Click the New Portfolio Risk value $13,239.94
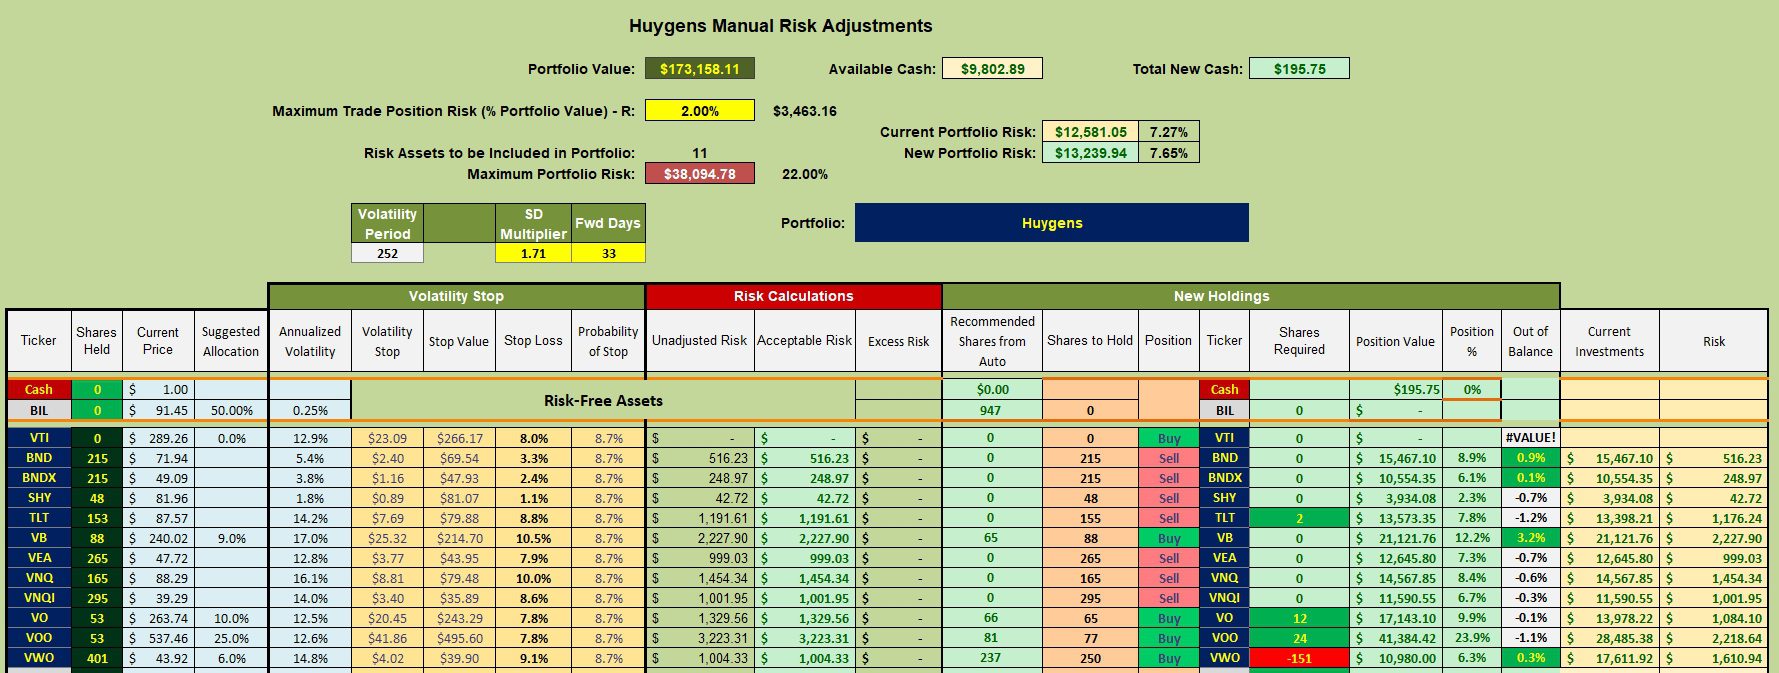The height and width of the screenshot is (673, 1779). (1090, 153)
